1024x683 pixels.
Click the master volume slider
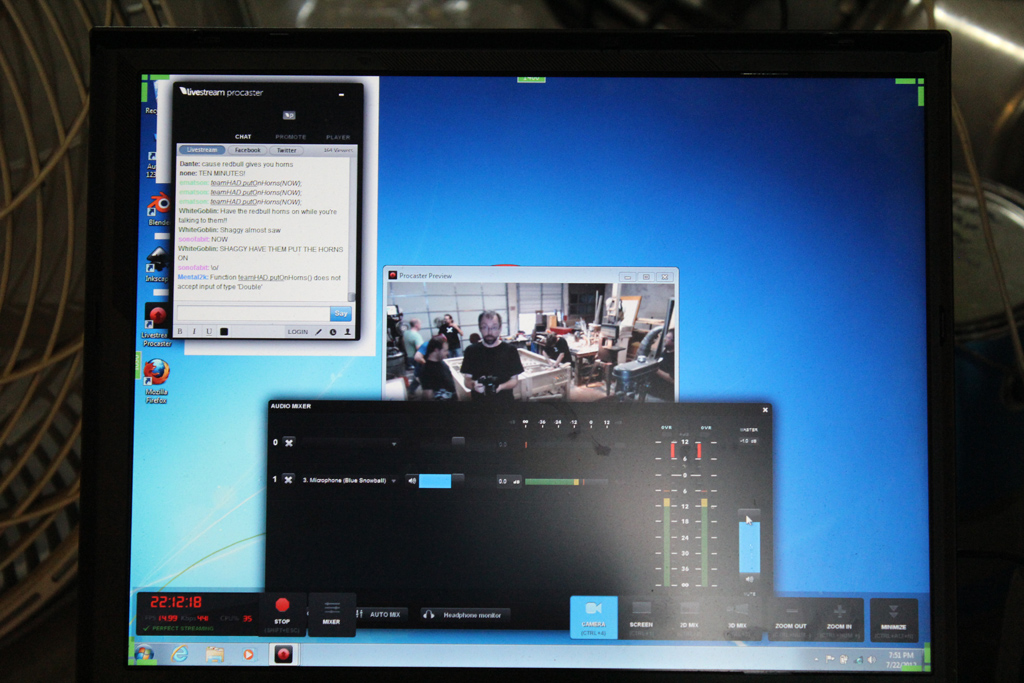click(x=749, y=543)
